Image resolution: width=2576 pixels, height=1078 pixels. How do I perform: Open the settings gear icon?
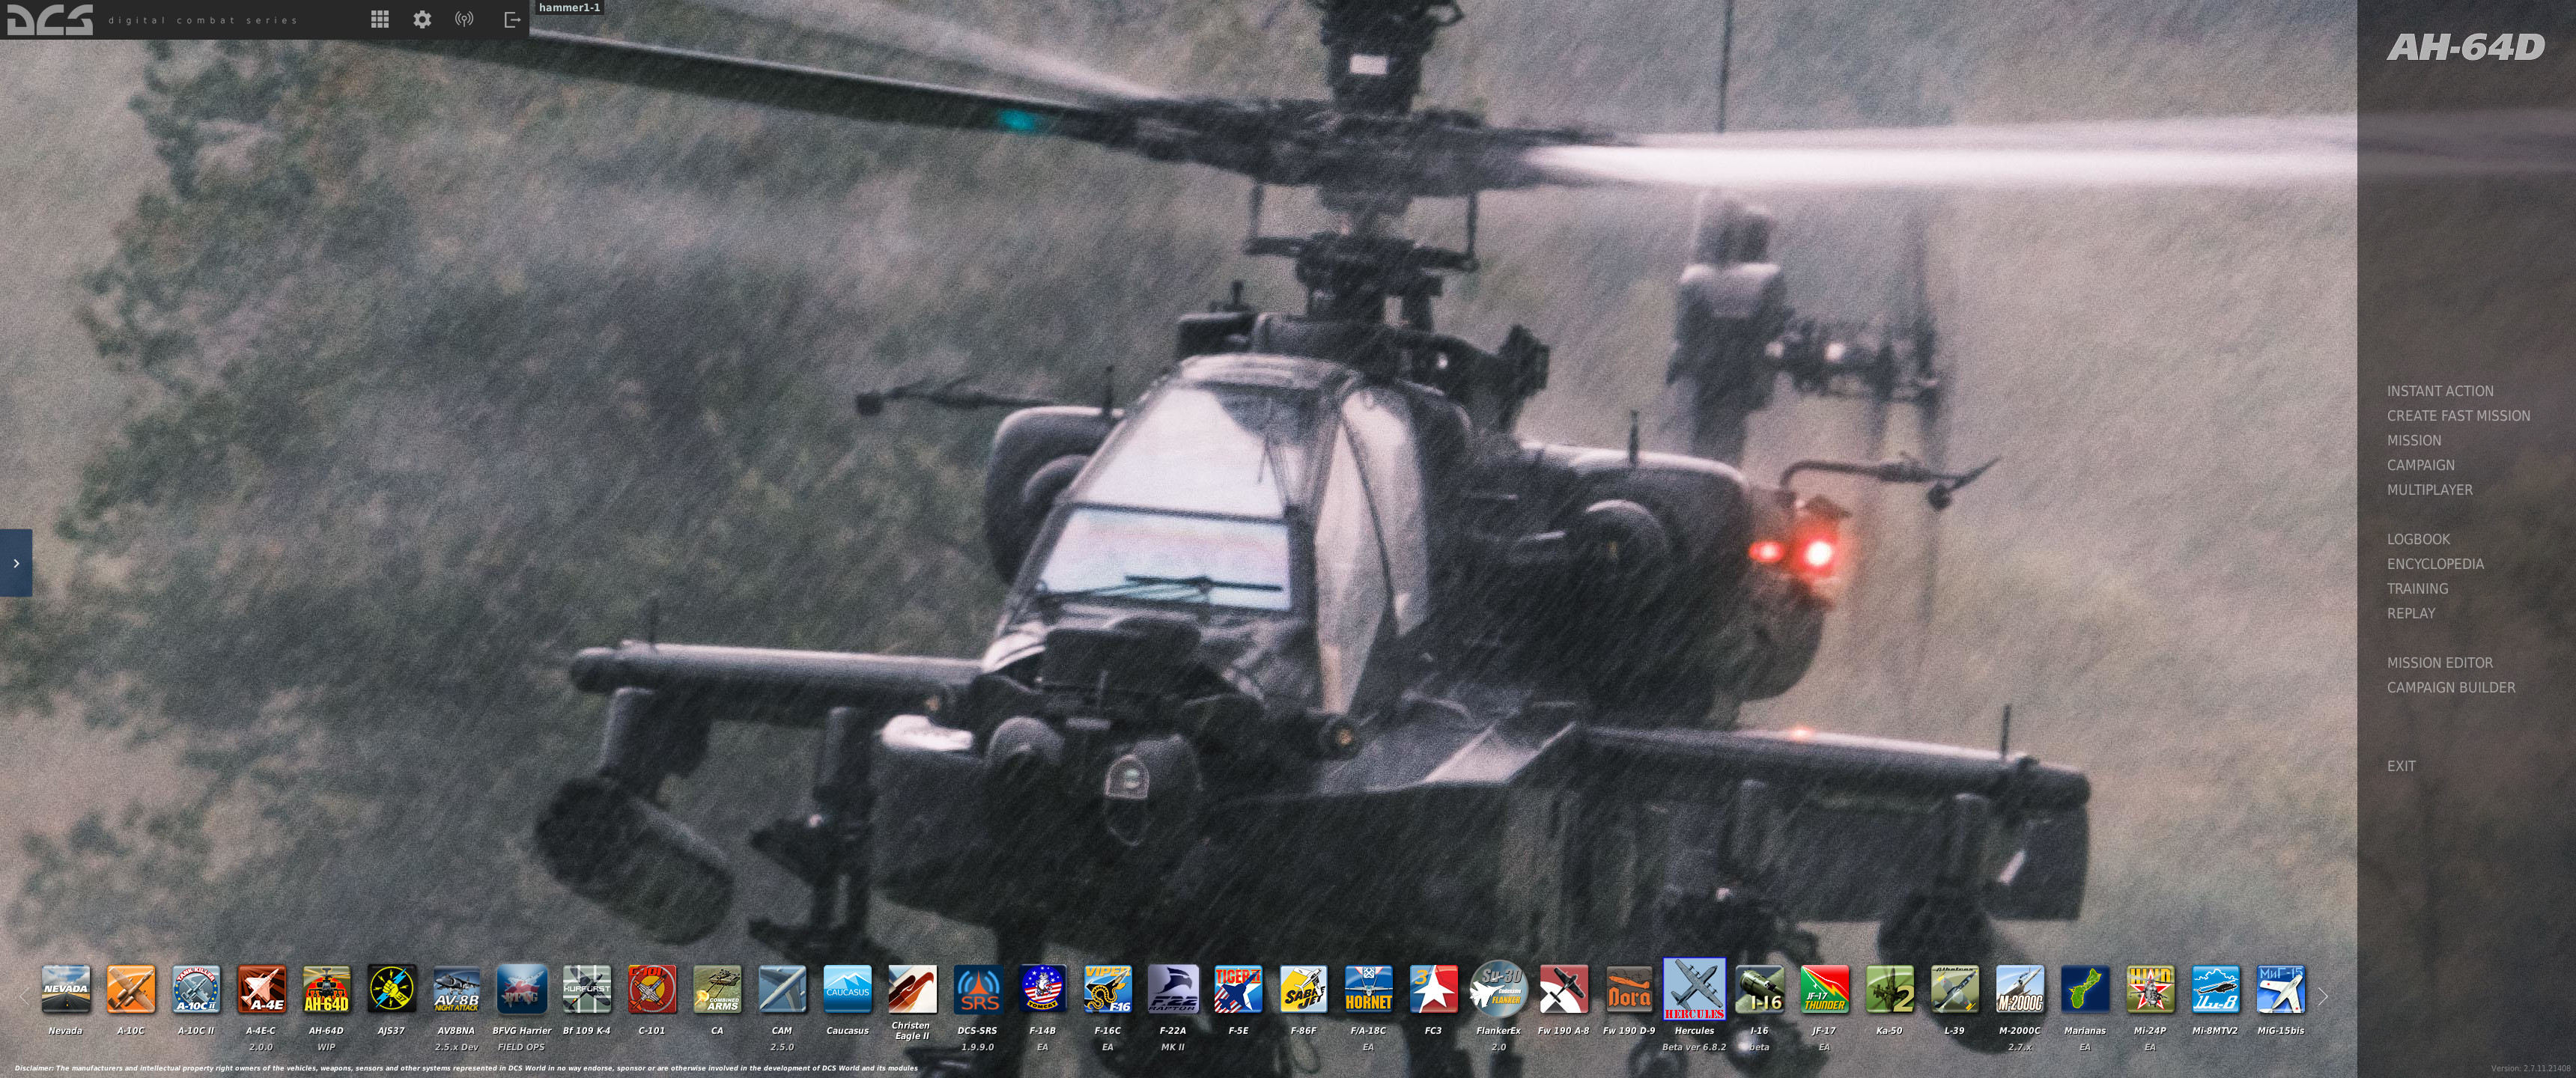421,18
